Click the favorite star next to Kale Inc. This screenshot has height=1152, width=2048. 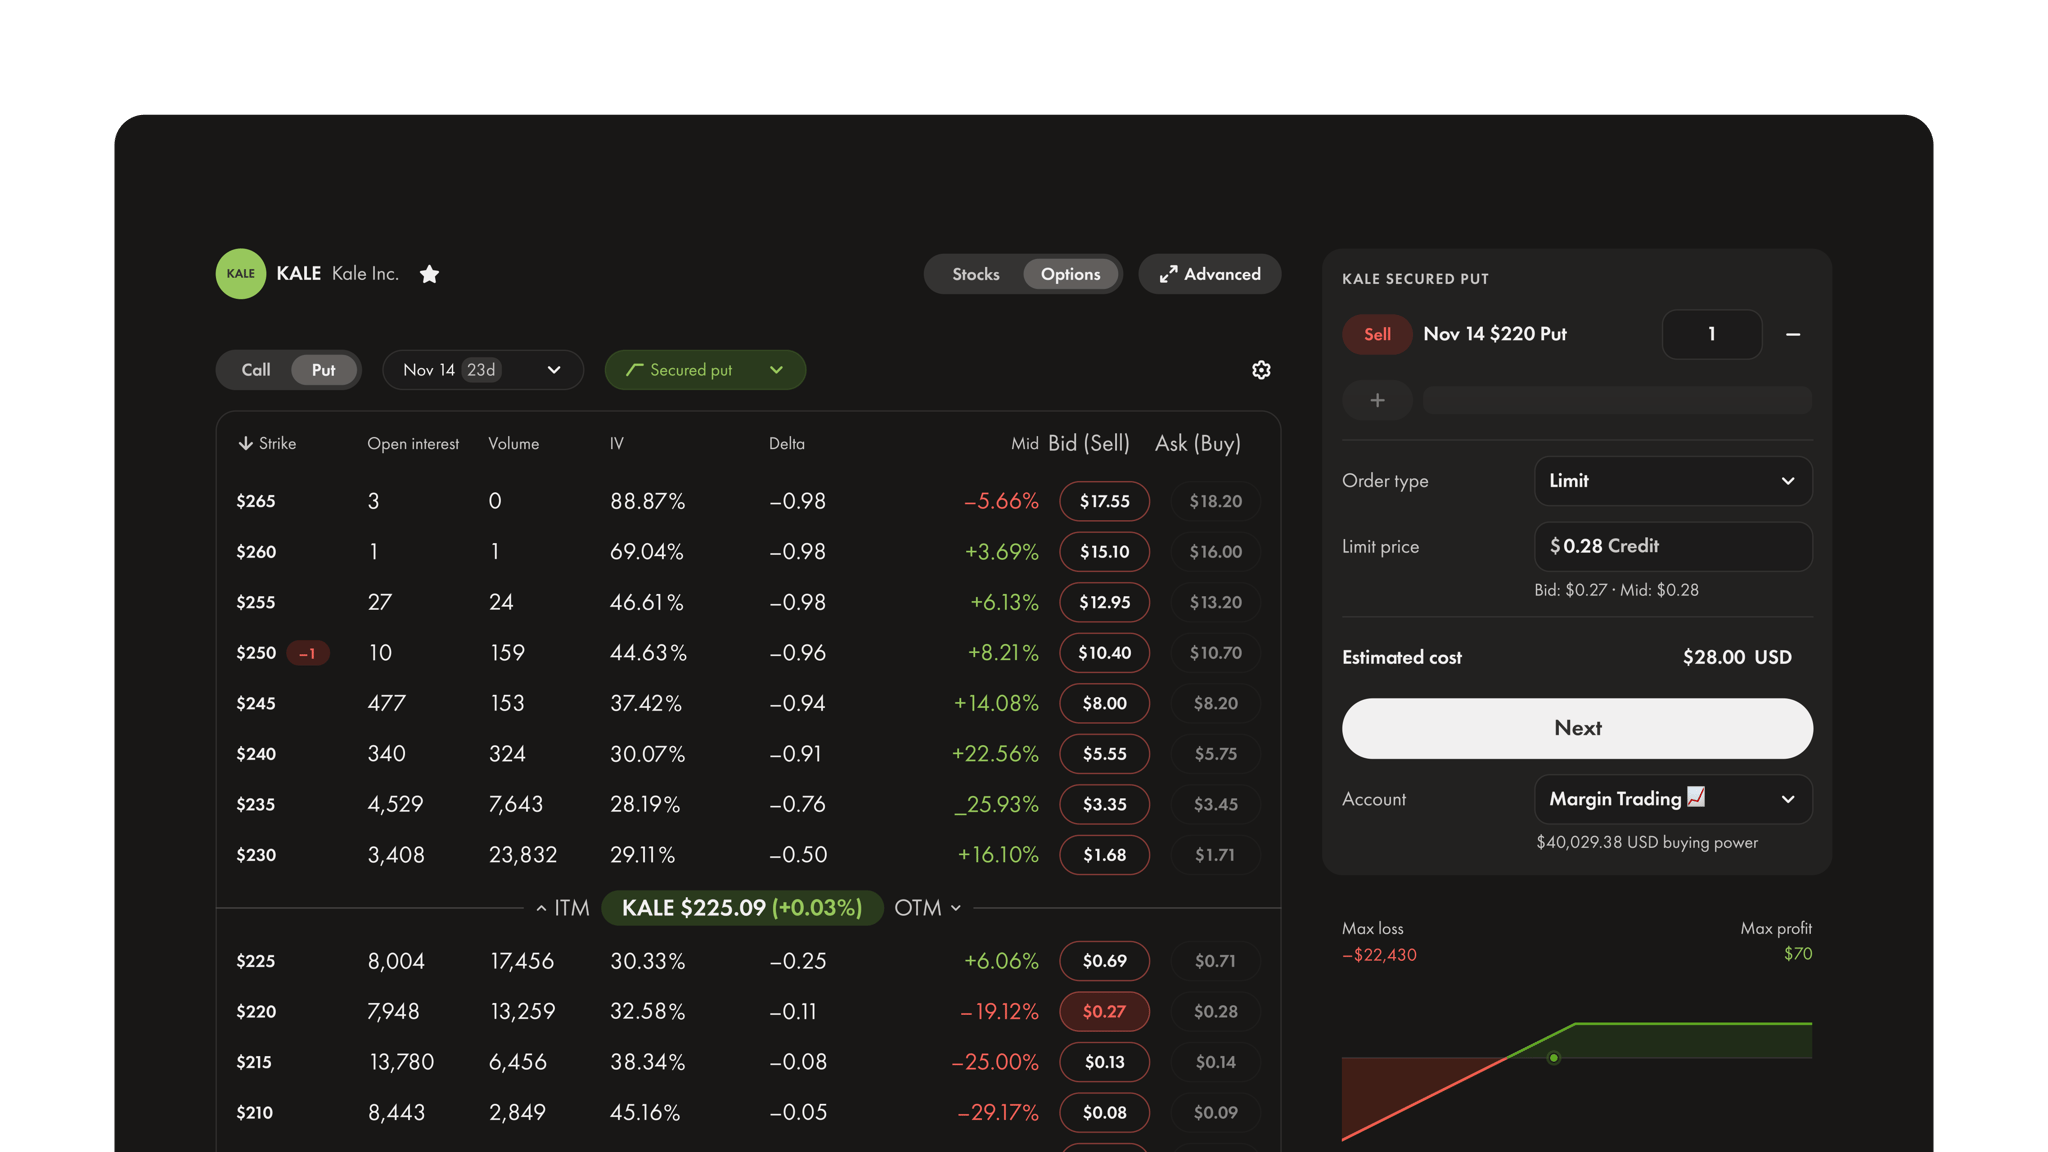point(429,274)
